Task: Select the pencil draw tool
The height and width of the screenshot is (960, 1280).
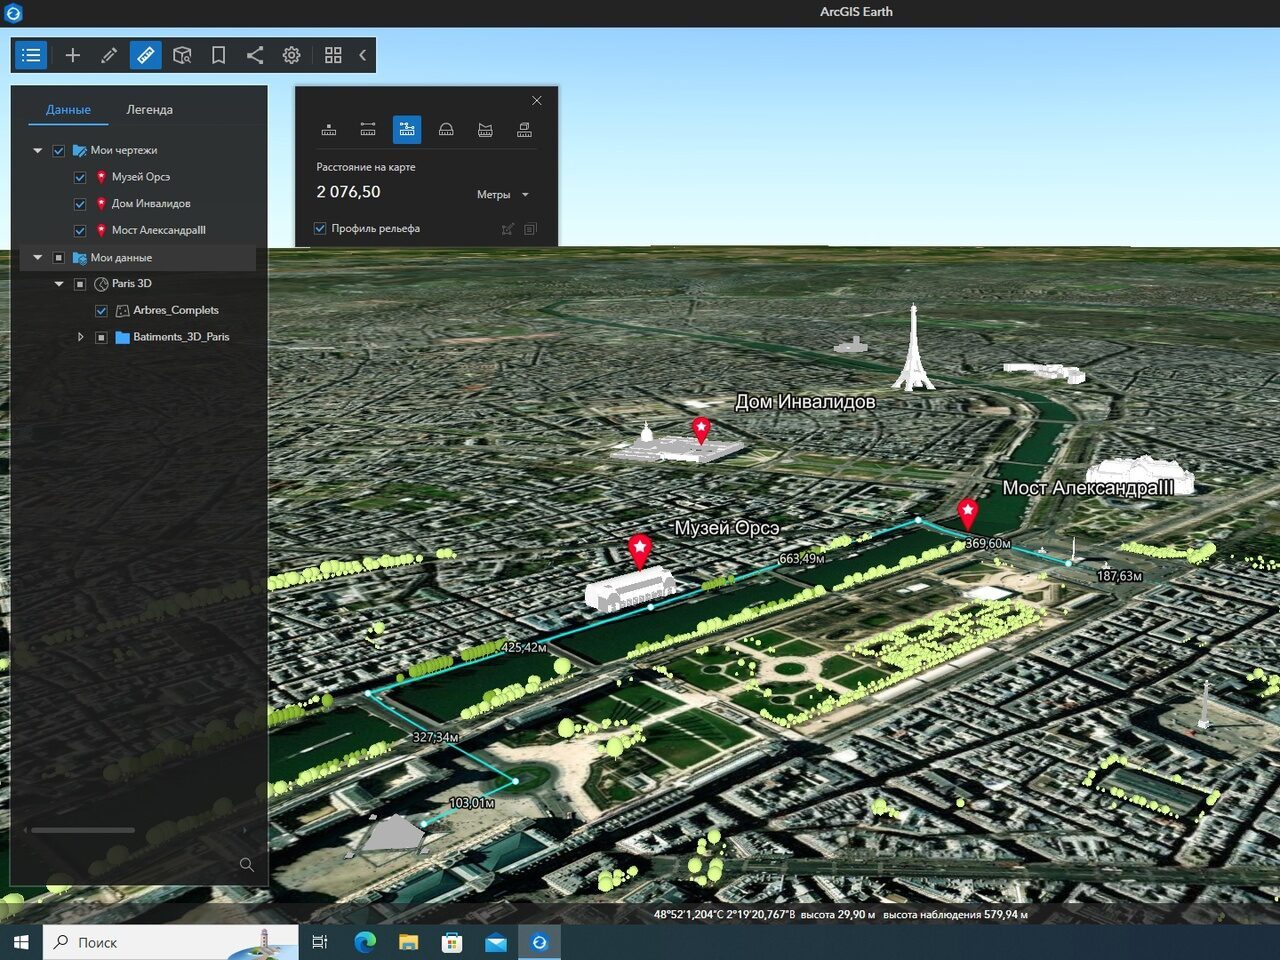Action: (109, 55)
